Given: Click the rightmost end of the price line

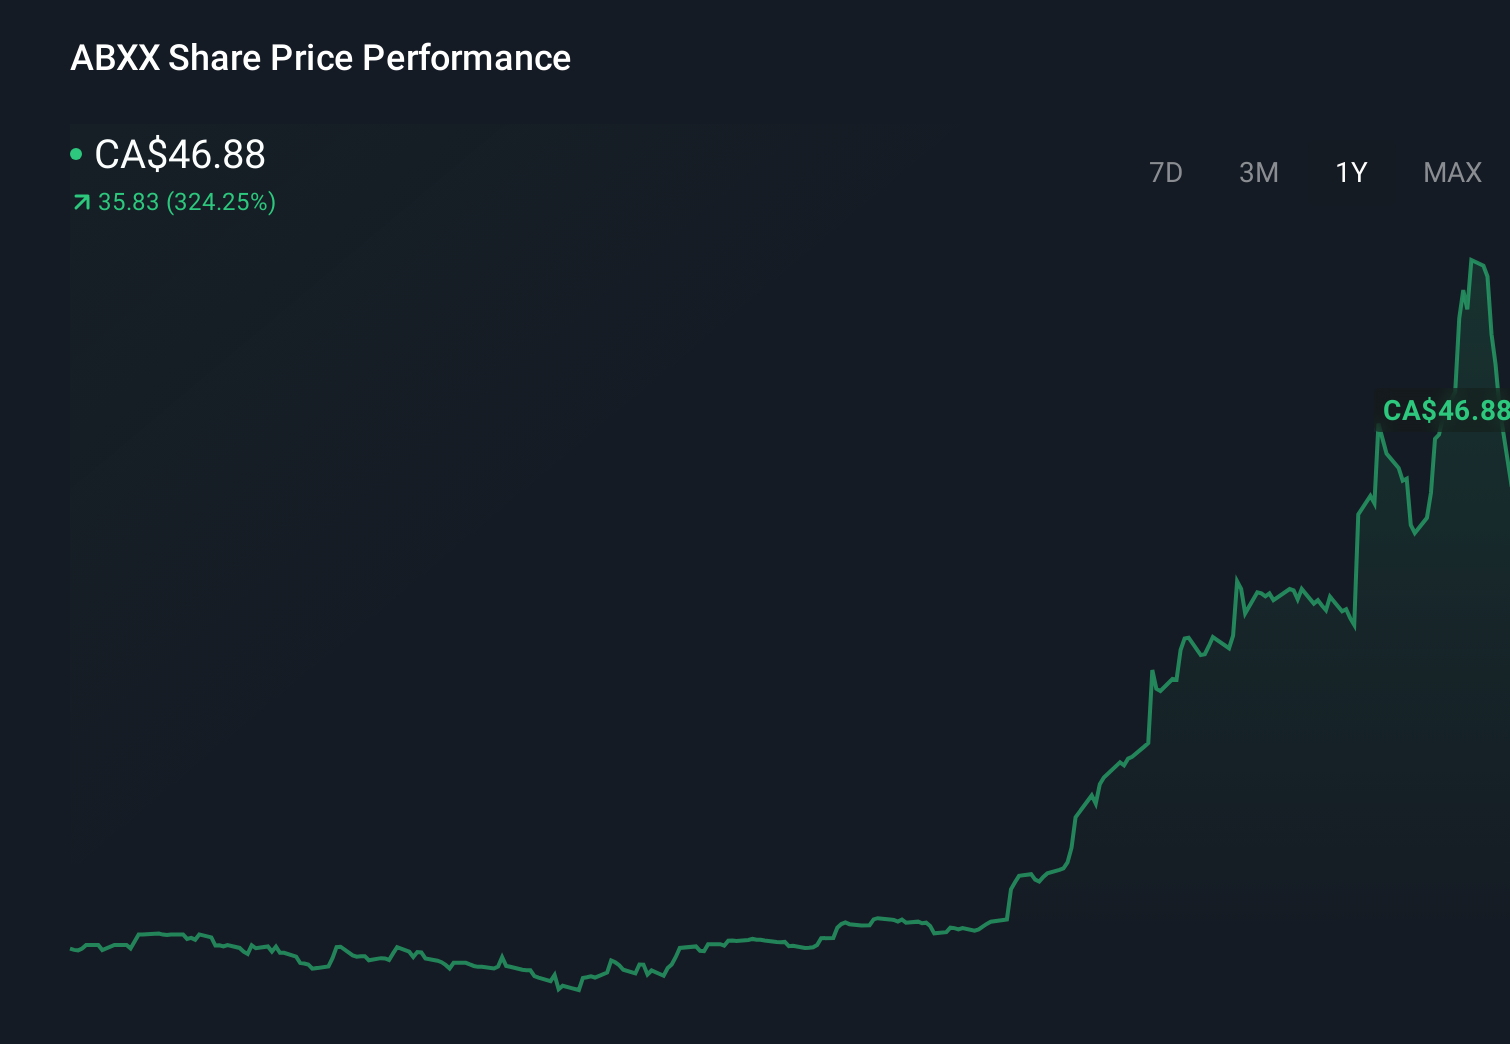Looking at the screenshot, I should pyautogui.click(x=1505, y=470).
